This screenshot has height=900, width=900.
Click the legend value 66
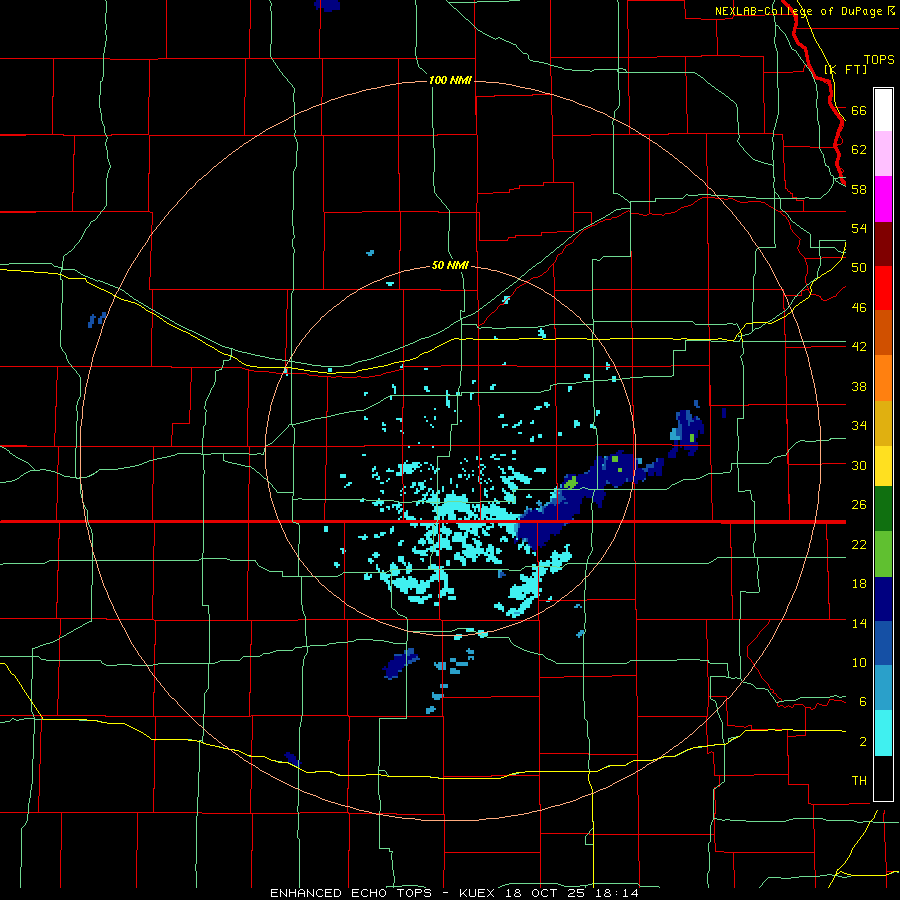tap(859, 110)
